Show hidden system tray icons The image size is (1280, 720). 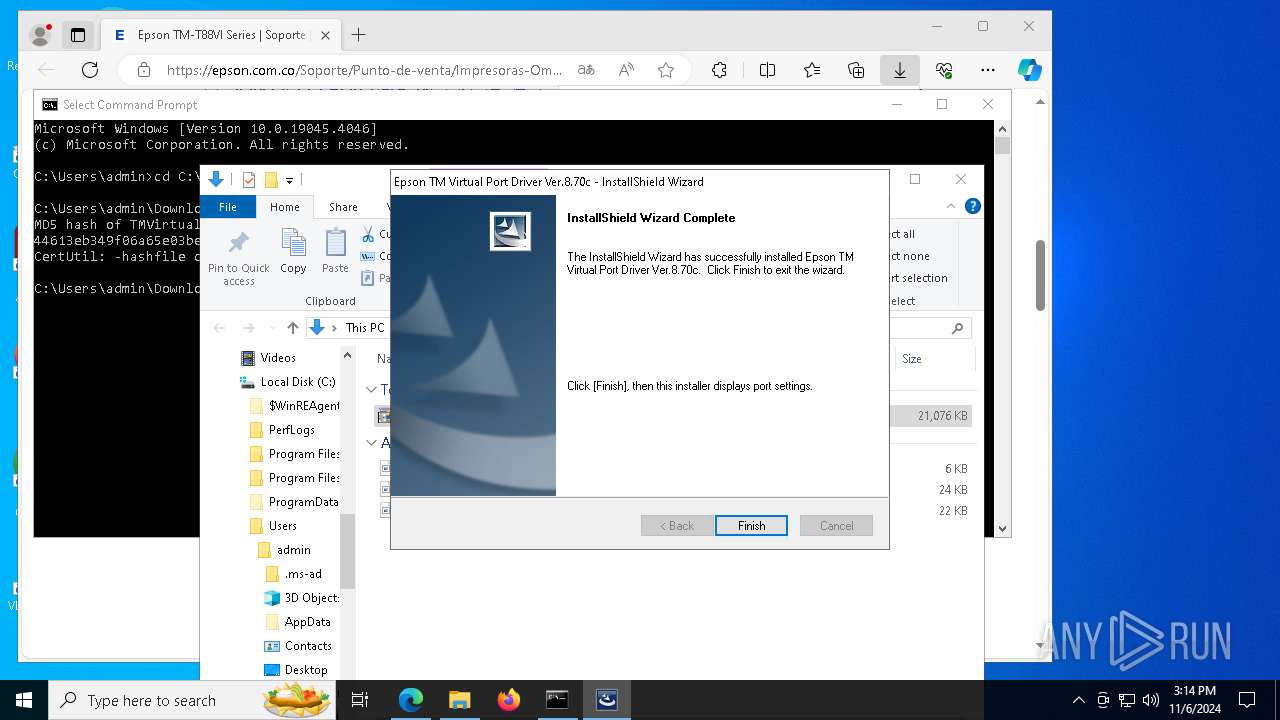coord(1078,700)
